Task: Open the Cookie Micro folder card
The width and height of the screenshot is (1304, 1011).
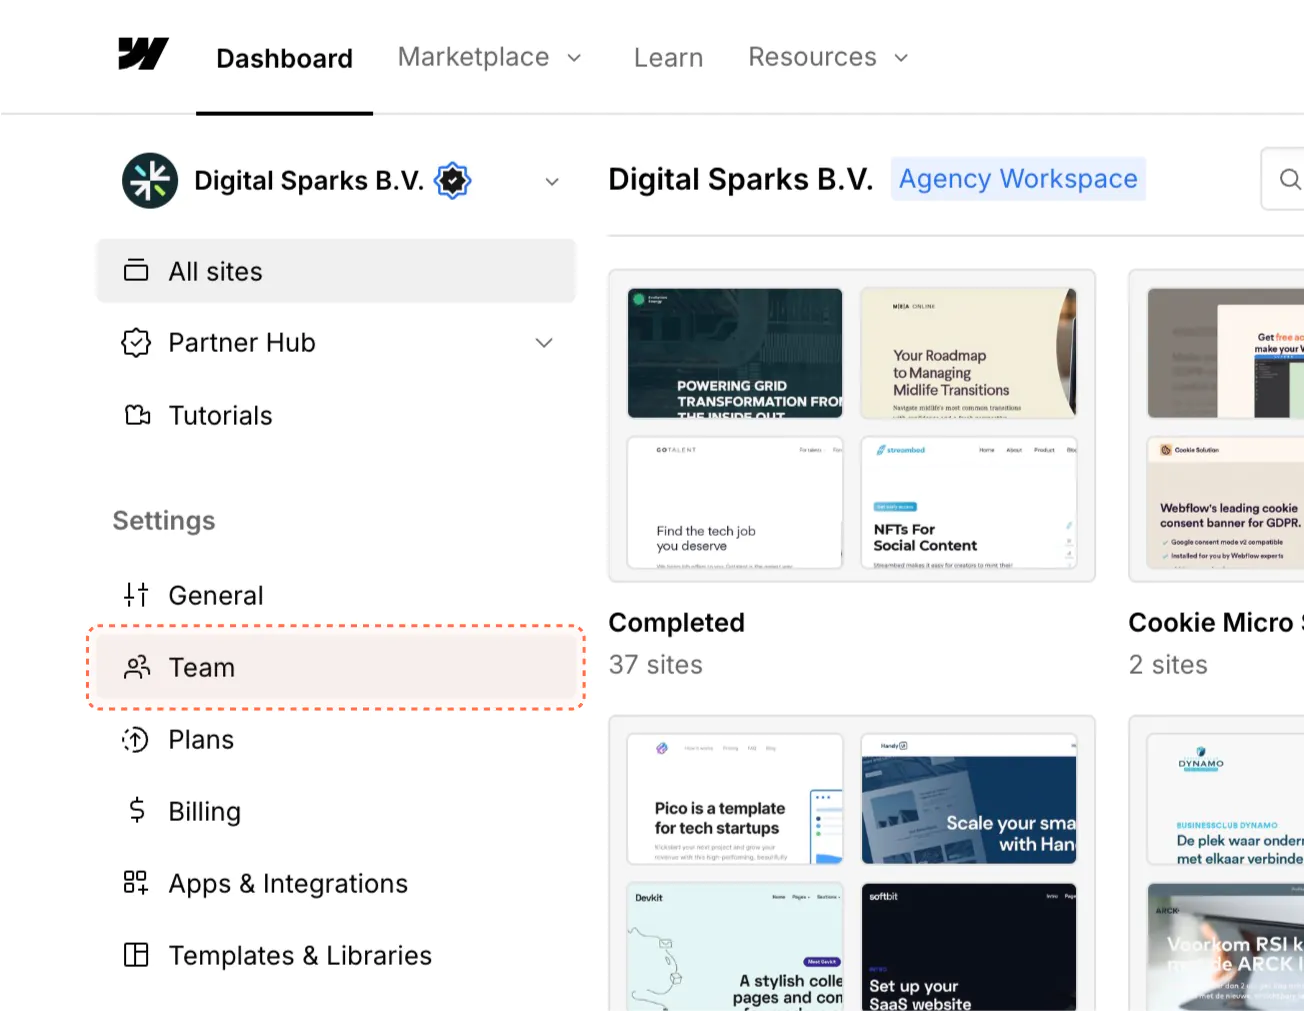Action: pos(1217,425)
